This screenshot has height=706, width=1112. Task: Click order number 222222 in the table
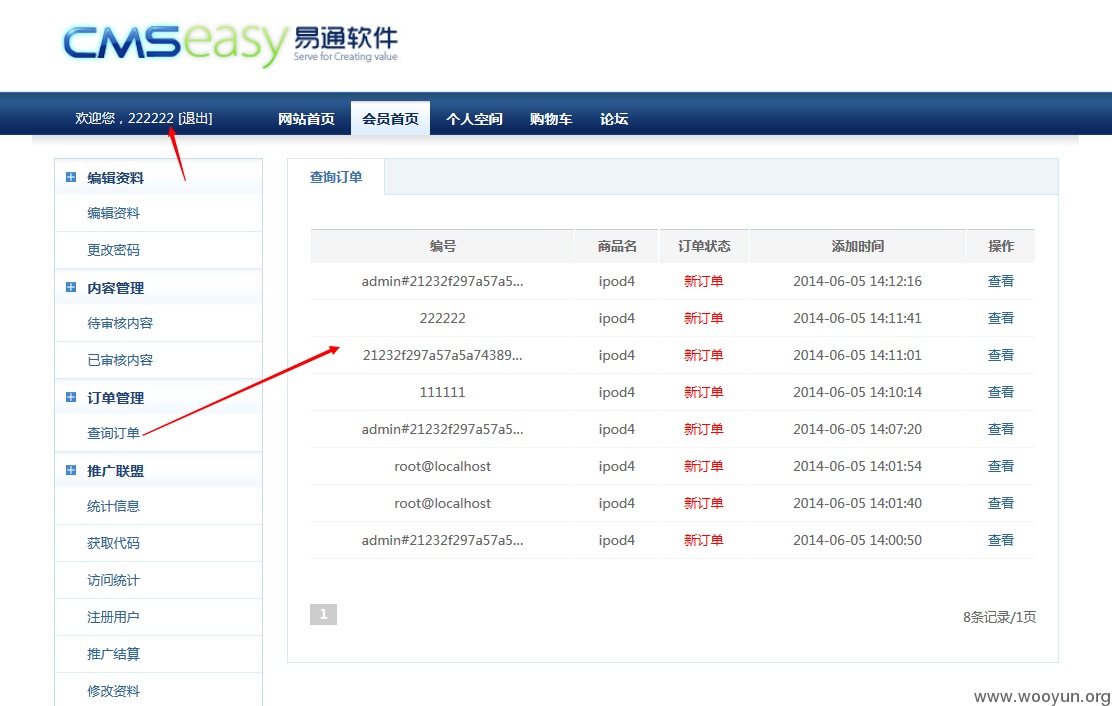tap(443, 318)
